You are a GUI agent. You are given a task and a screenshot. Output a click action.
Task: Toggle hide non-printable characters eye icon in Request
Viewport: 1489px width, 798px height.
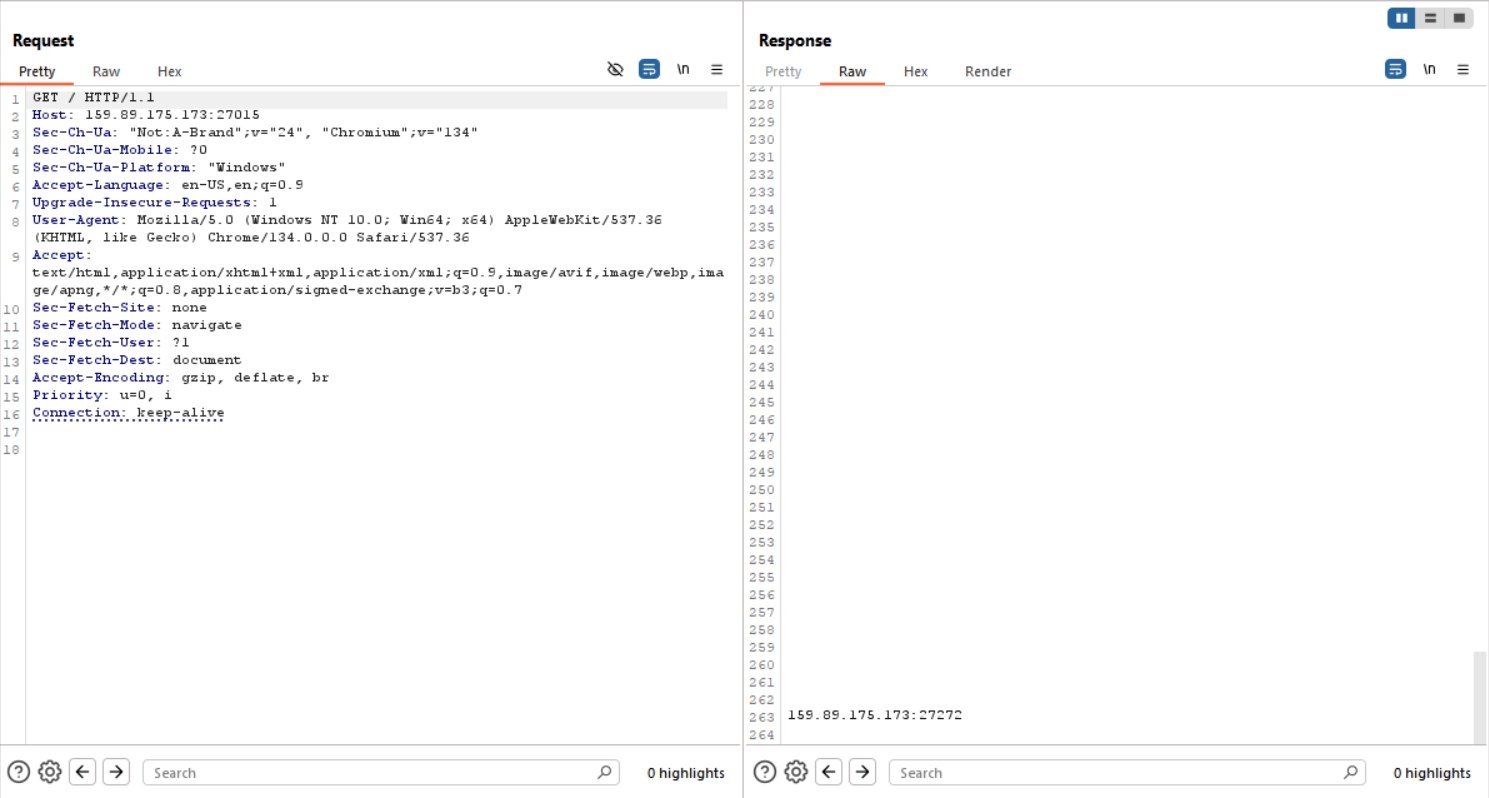(616, 69)
